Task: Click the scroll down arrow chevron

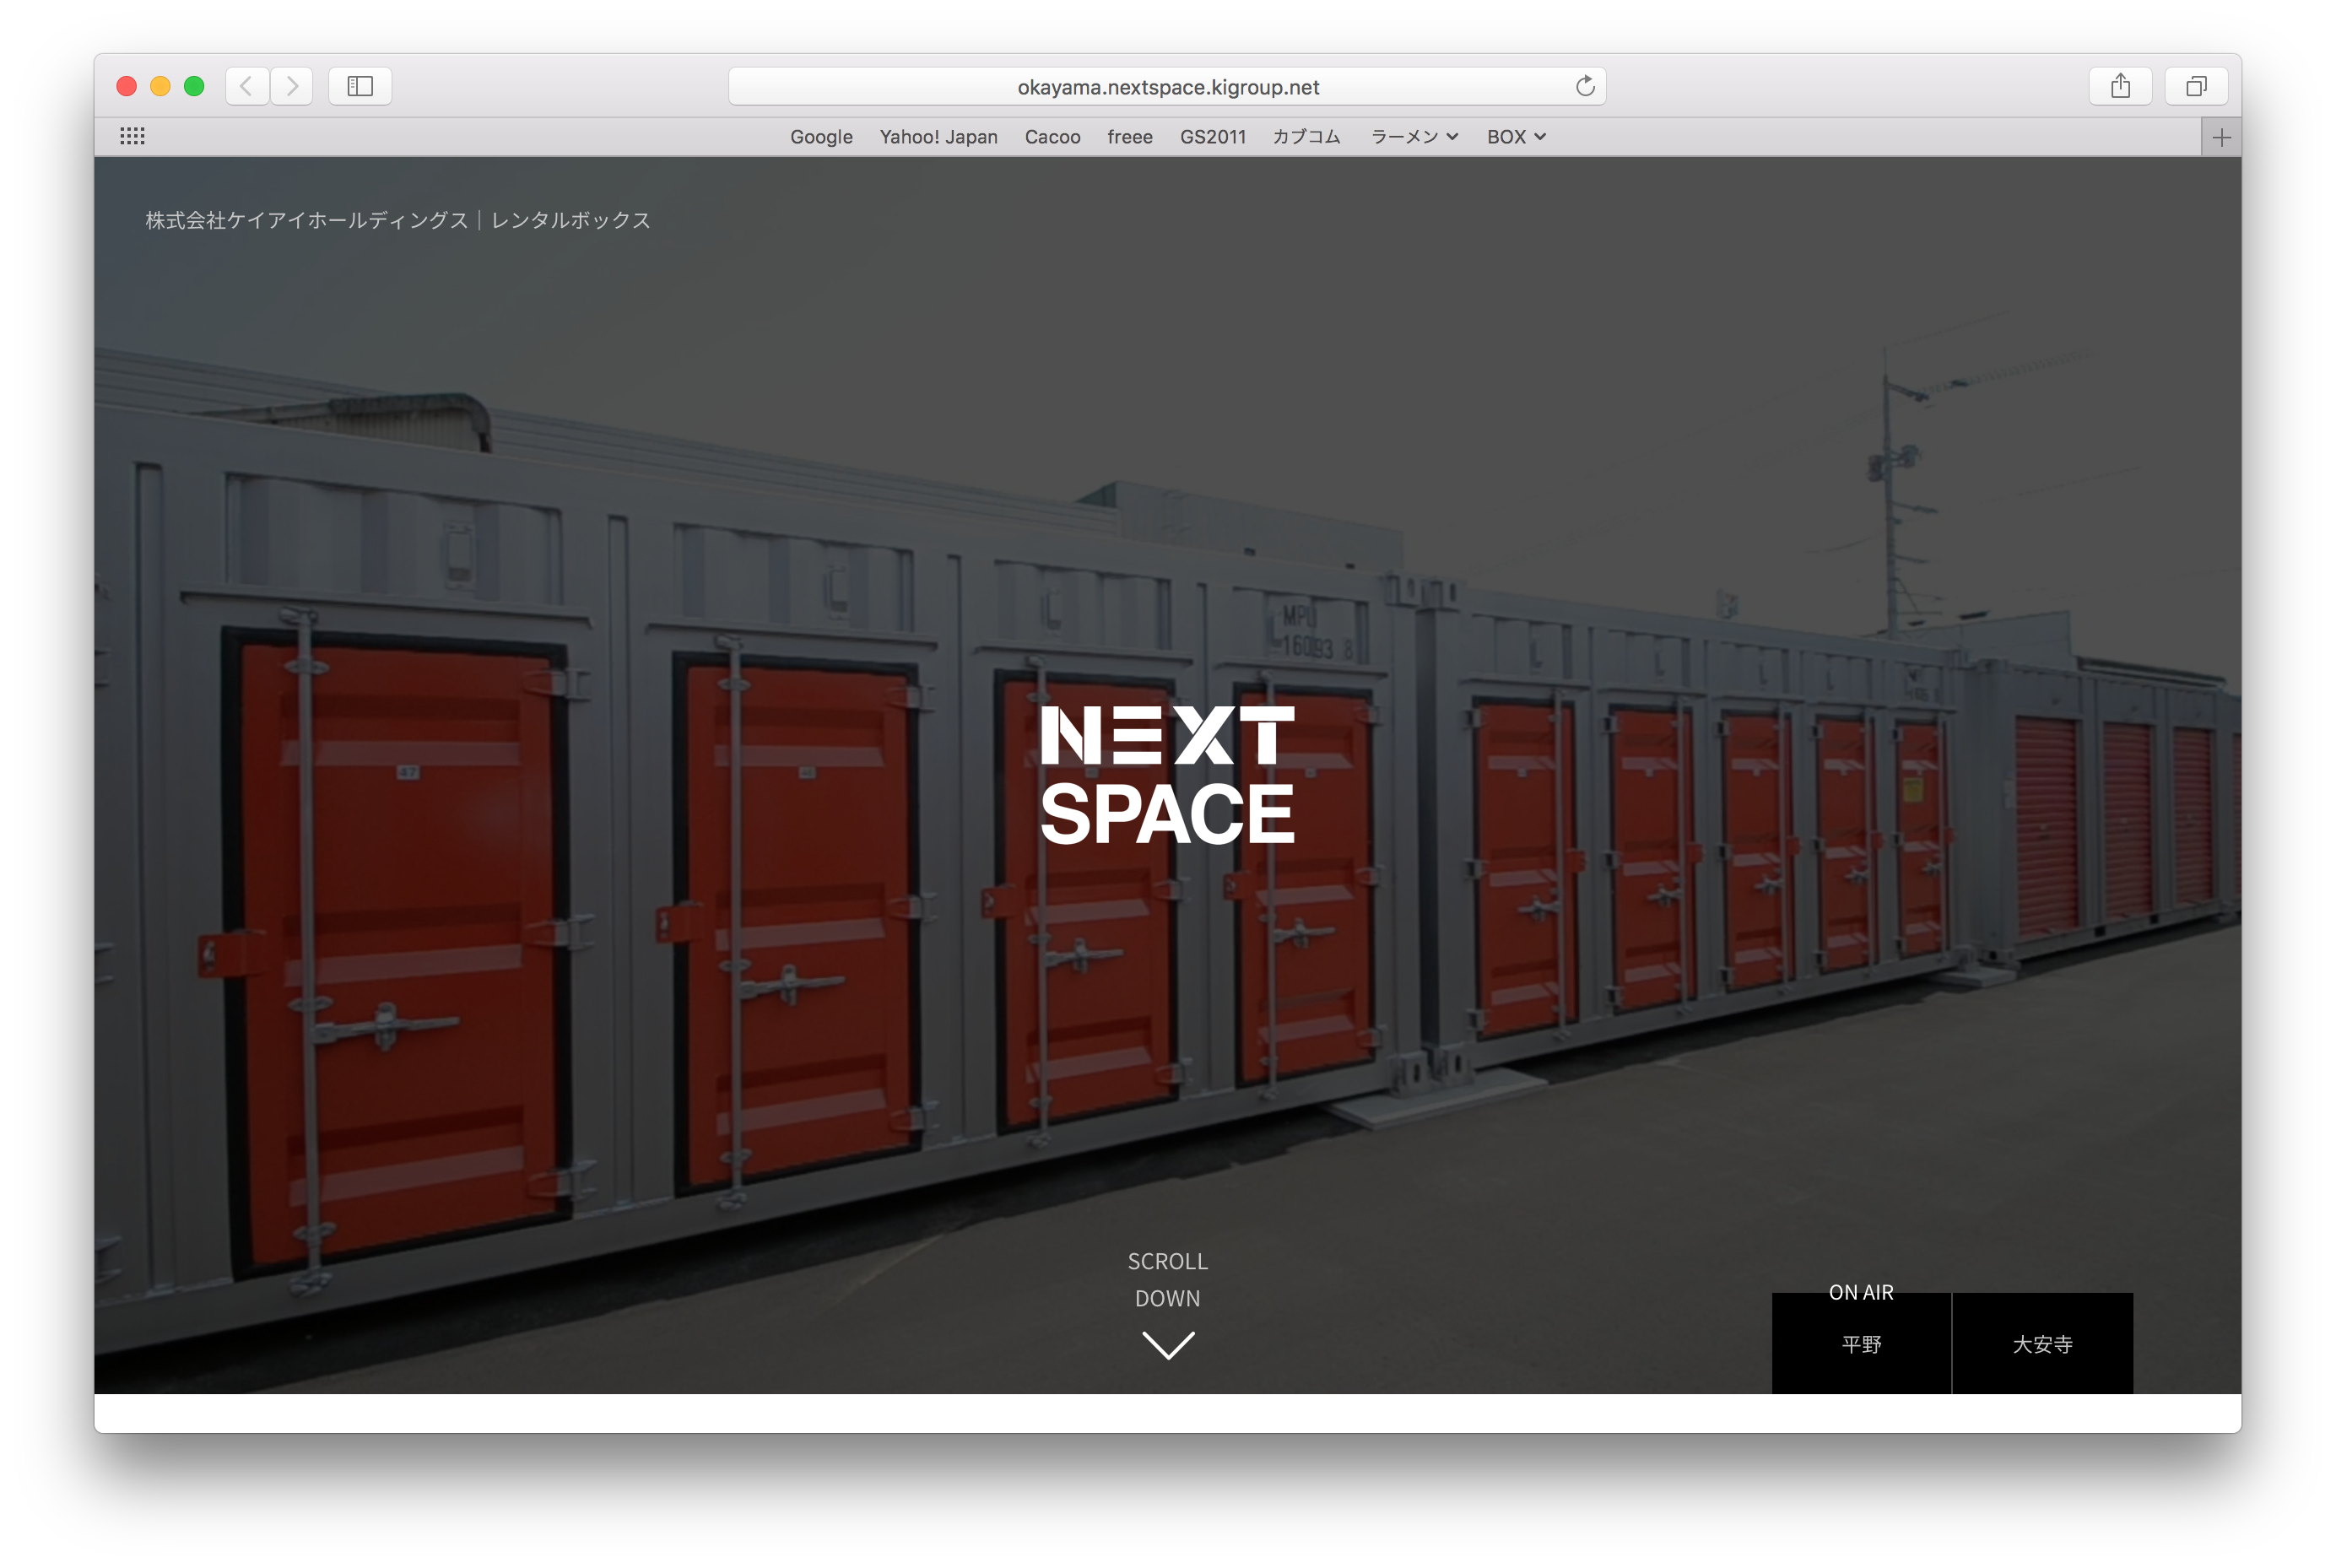Action: click(x=1168, y=1344)
